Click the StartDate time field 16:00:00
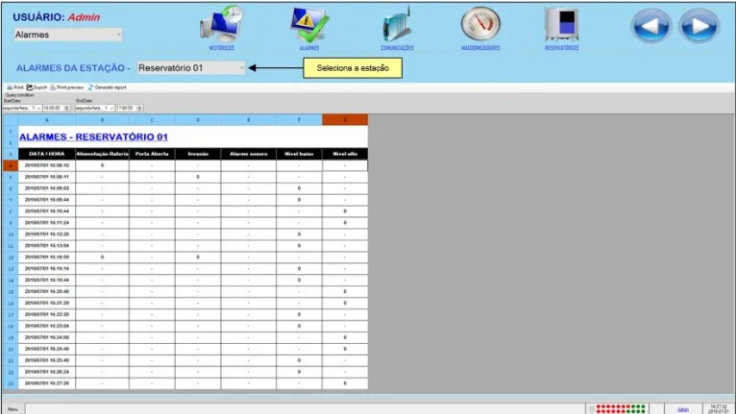This screenshot has height=414, width=736. point(54,107)
